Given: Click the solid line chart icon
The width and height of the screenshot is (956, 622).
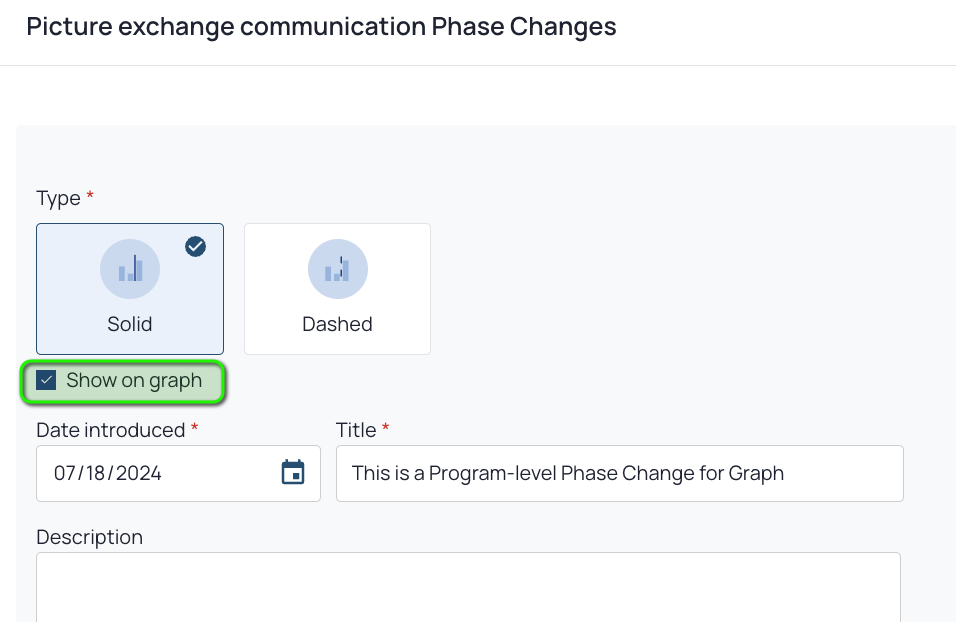Looking at the screenshot, I should [130, 269].
